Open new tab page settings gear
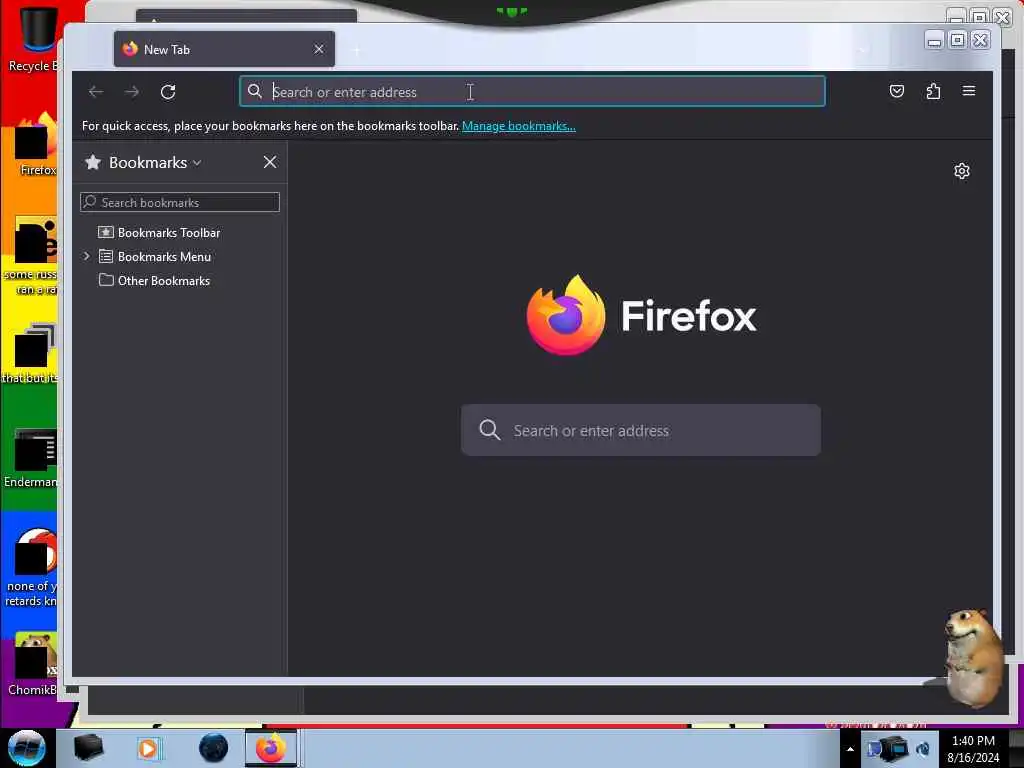 tap(962, 171)
